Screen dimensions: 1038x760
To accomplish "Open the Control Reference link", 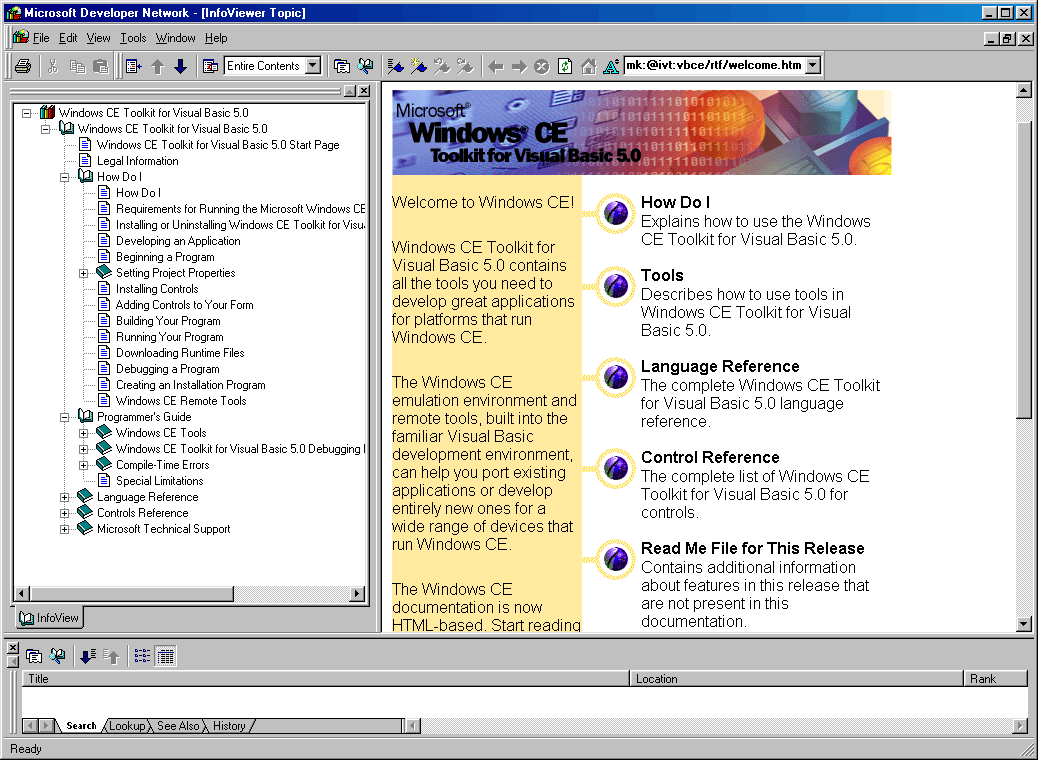I will pos(710,457).
